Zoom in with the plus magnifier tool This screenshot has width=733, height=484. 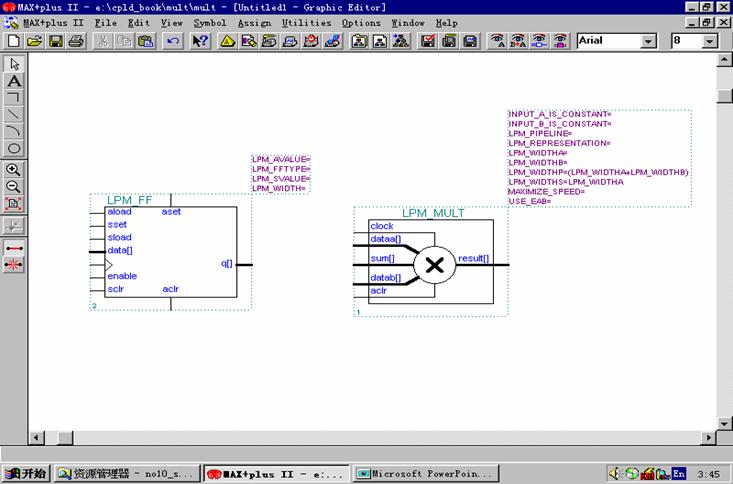coord(14,169)
